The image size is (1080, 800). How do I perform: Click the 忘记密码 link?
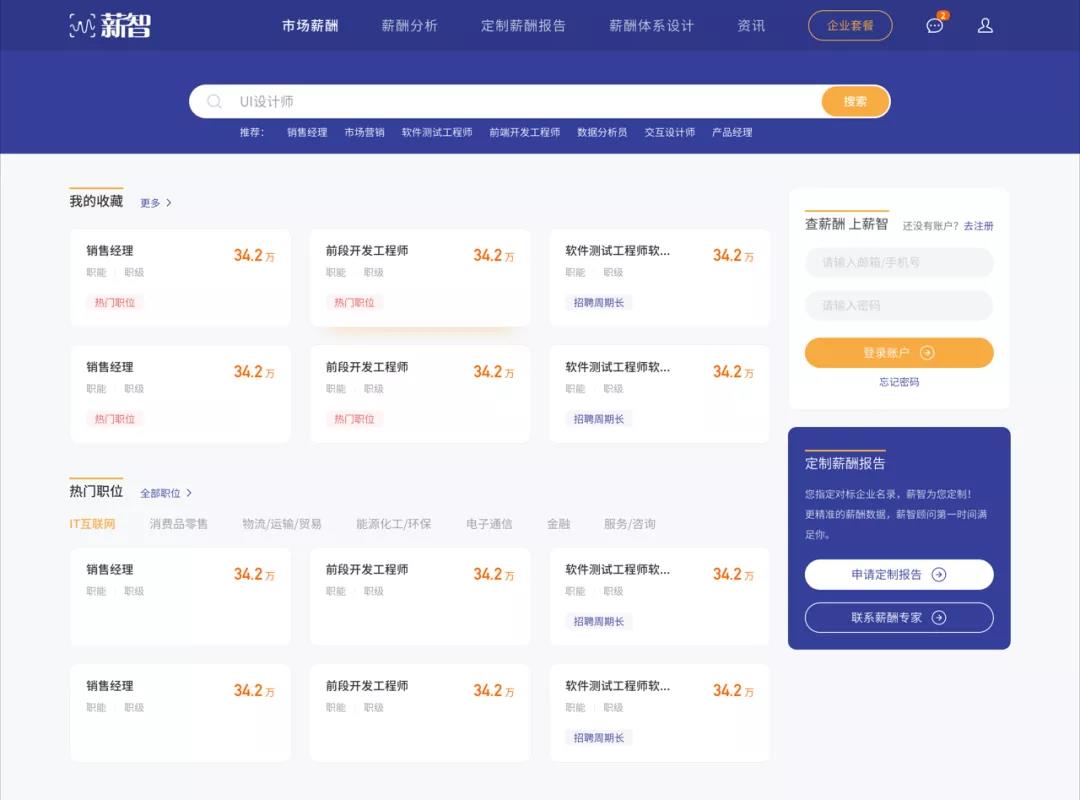point(899,382)
